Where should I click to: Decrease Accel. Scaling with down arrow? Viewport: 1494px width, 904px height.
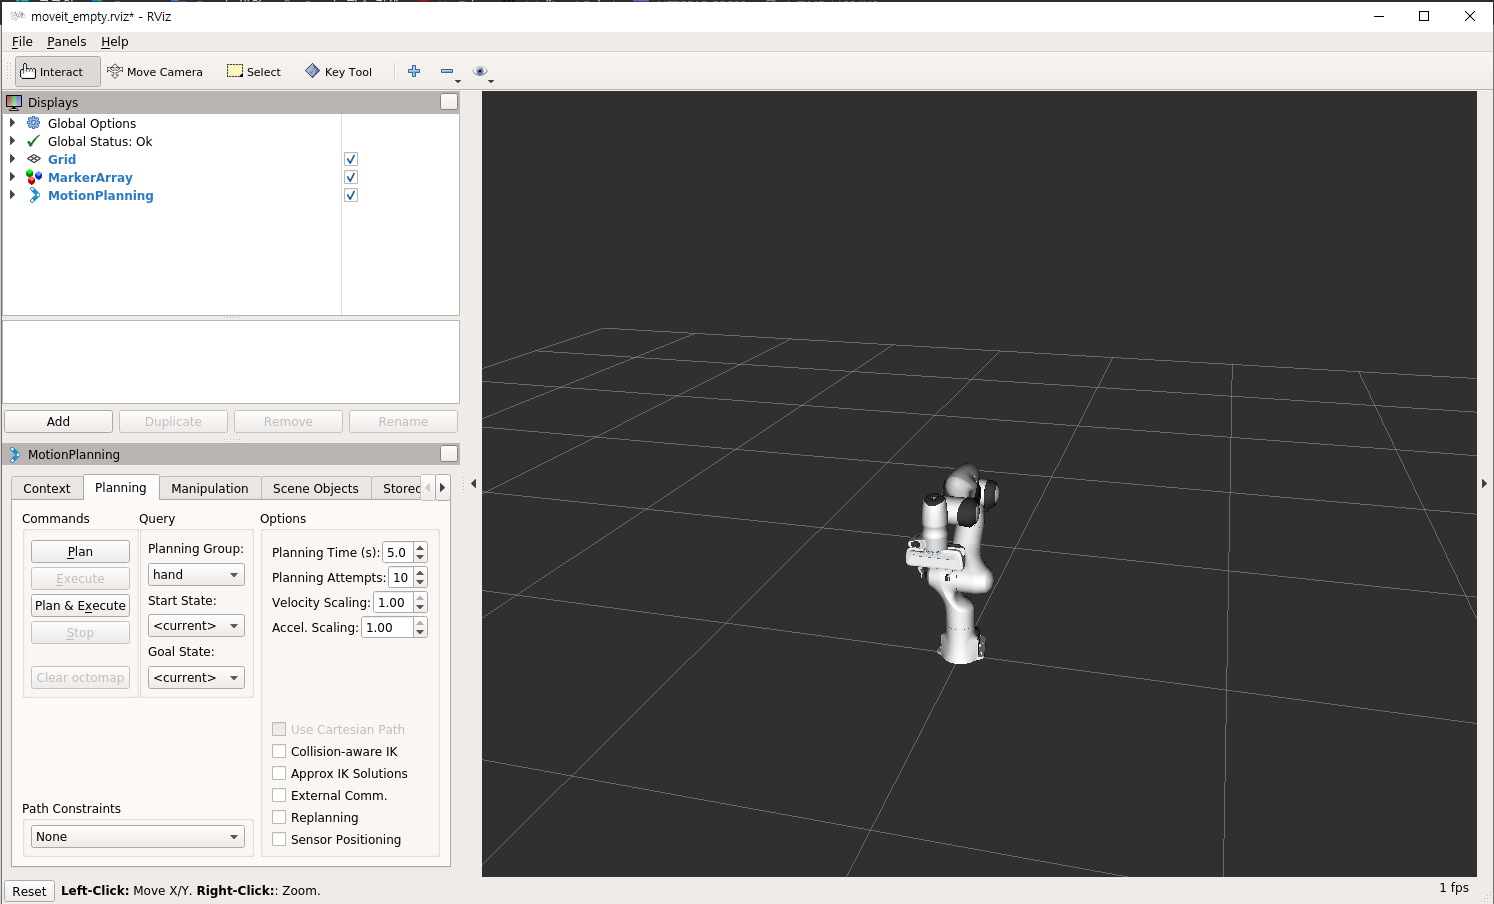point(420,633)
